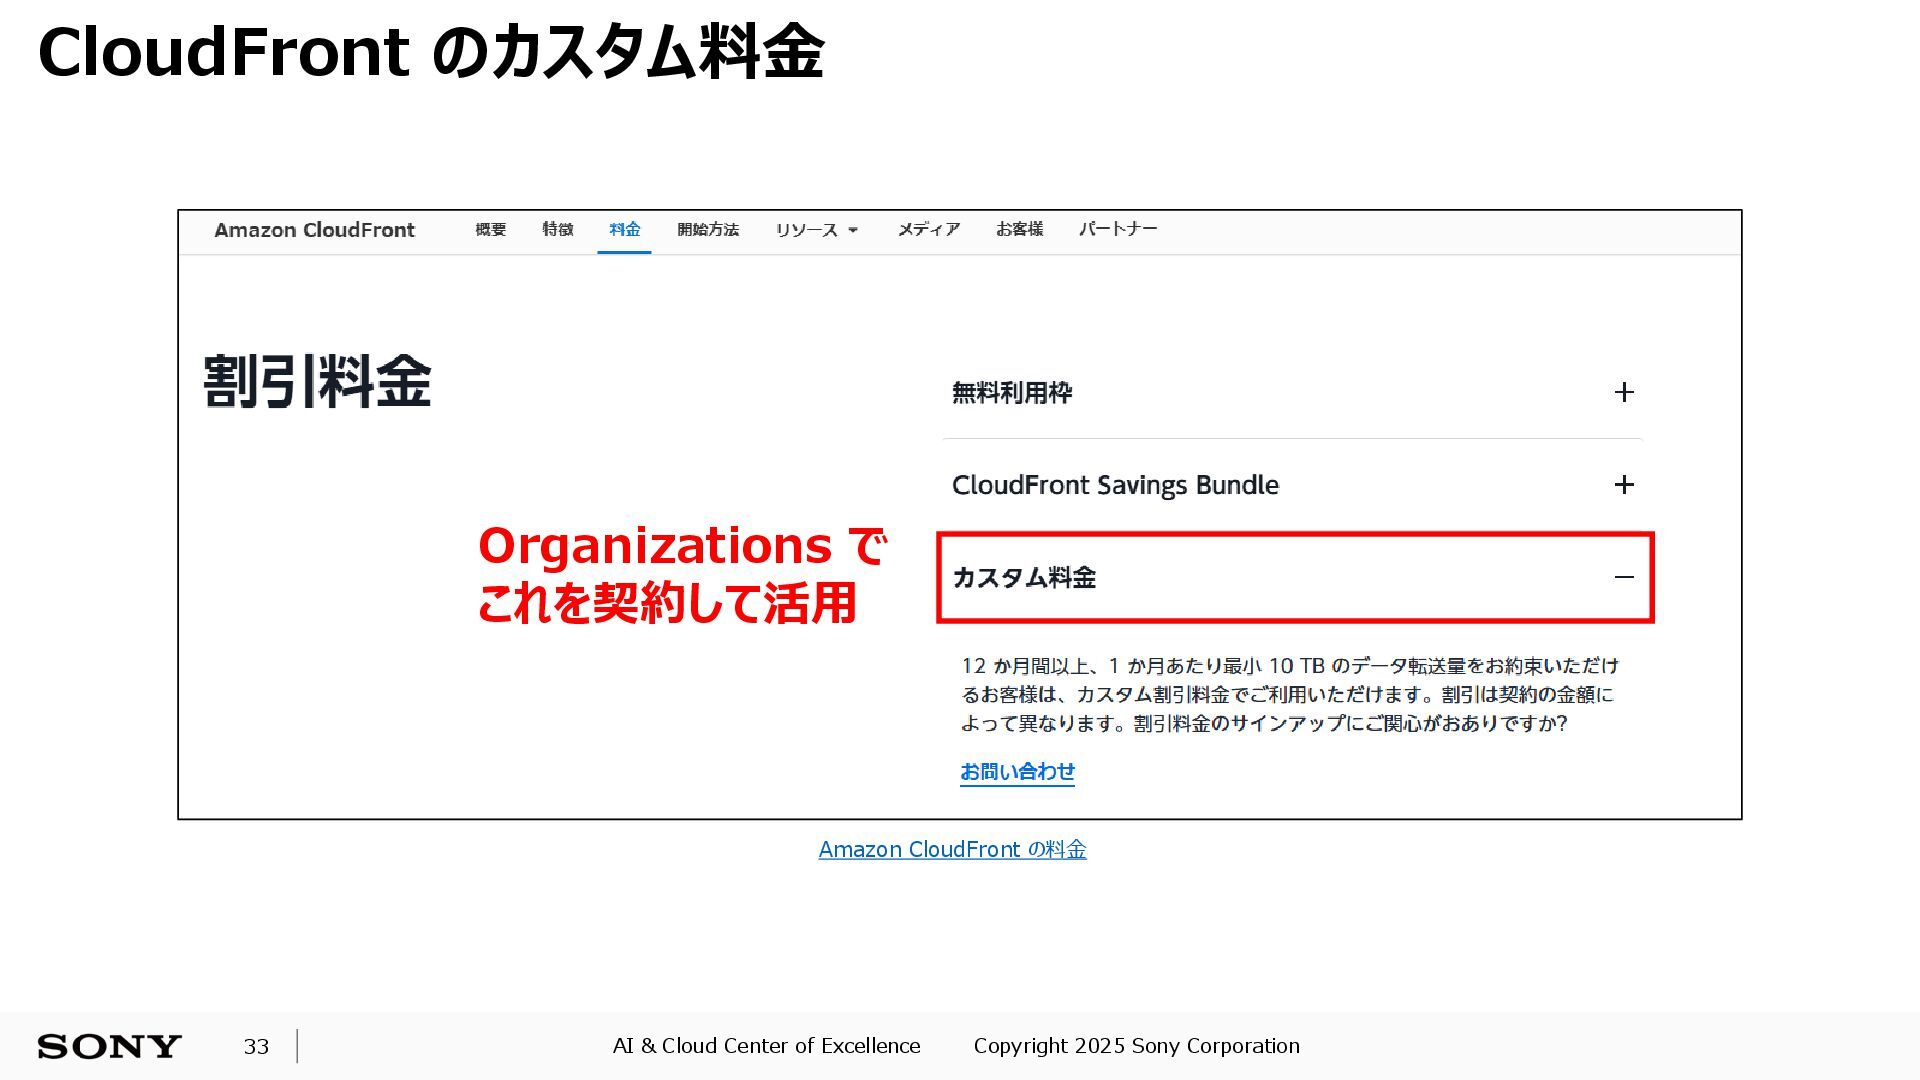Click the slide title CloudFront のカスタム料金
1920x1080 pixels.
(431, 52)
